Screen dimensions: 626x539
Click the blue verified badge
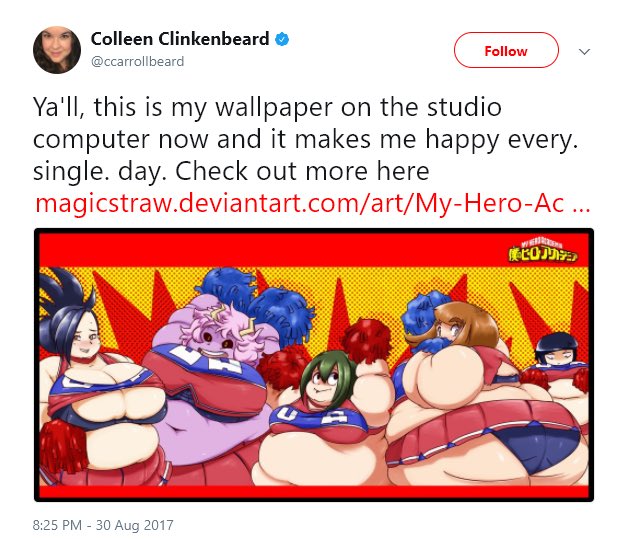pos(282,39)
